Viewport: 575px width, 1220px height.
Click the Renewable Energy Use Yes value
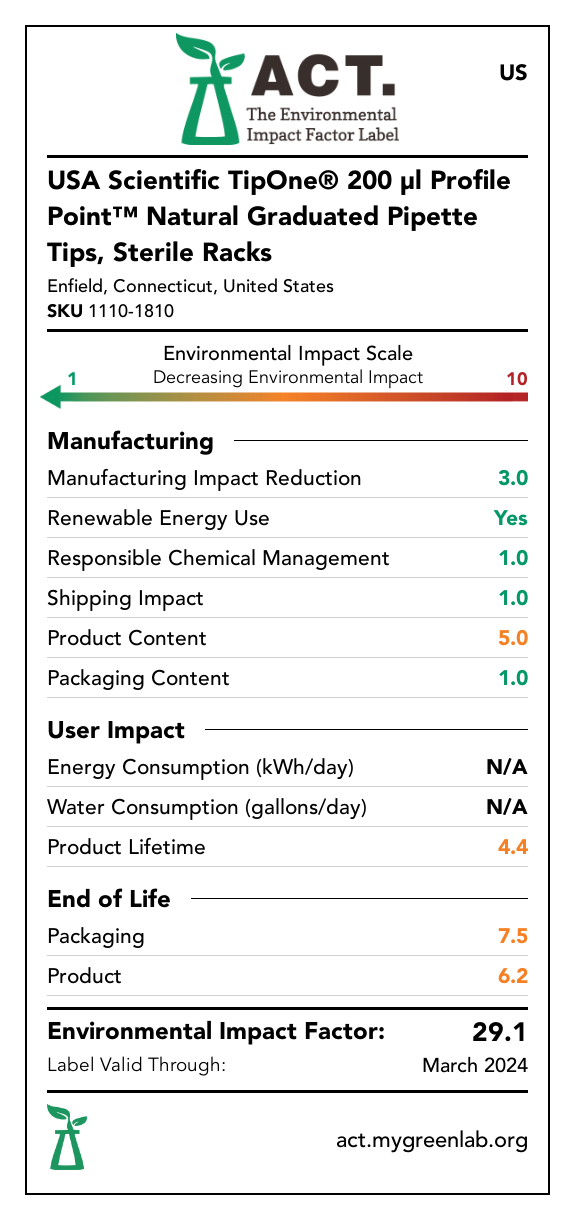[x=511, y=518]
